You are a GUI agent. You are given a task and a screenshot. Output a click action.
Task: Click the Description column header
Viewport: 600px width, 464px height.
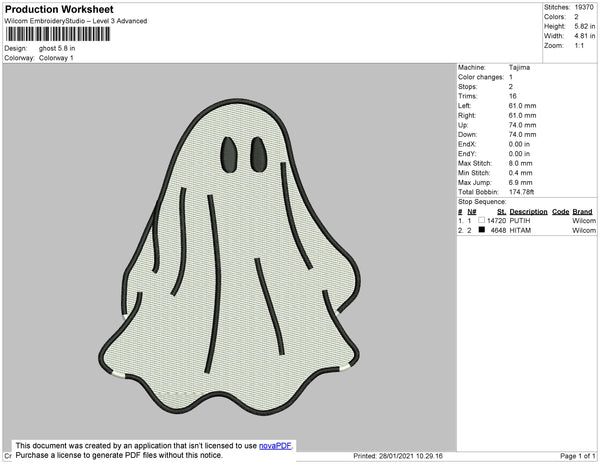point(528,212)
